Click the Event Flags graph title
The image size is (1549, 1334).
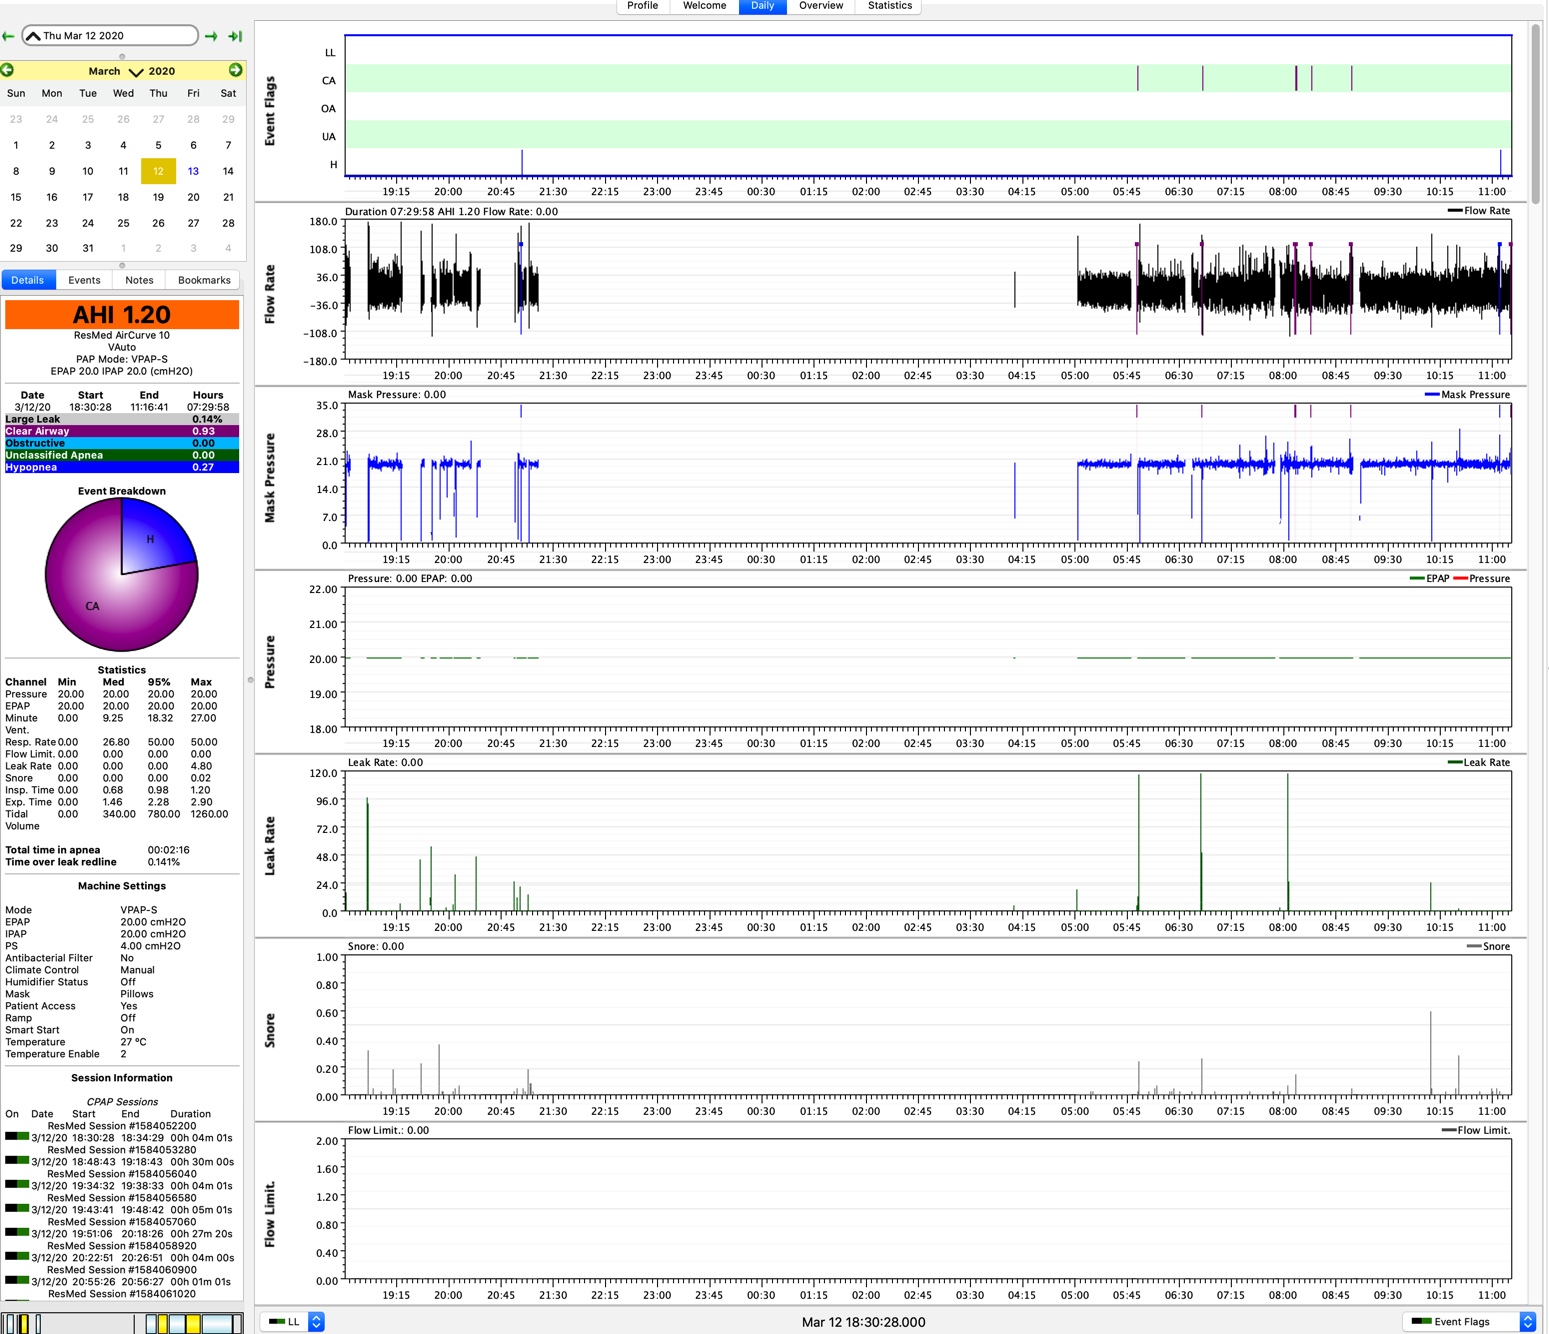point(270,111)
